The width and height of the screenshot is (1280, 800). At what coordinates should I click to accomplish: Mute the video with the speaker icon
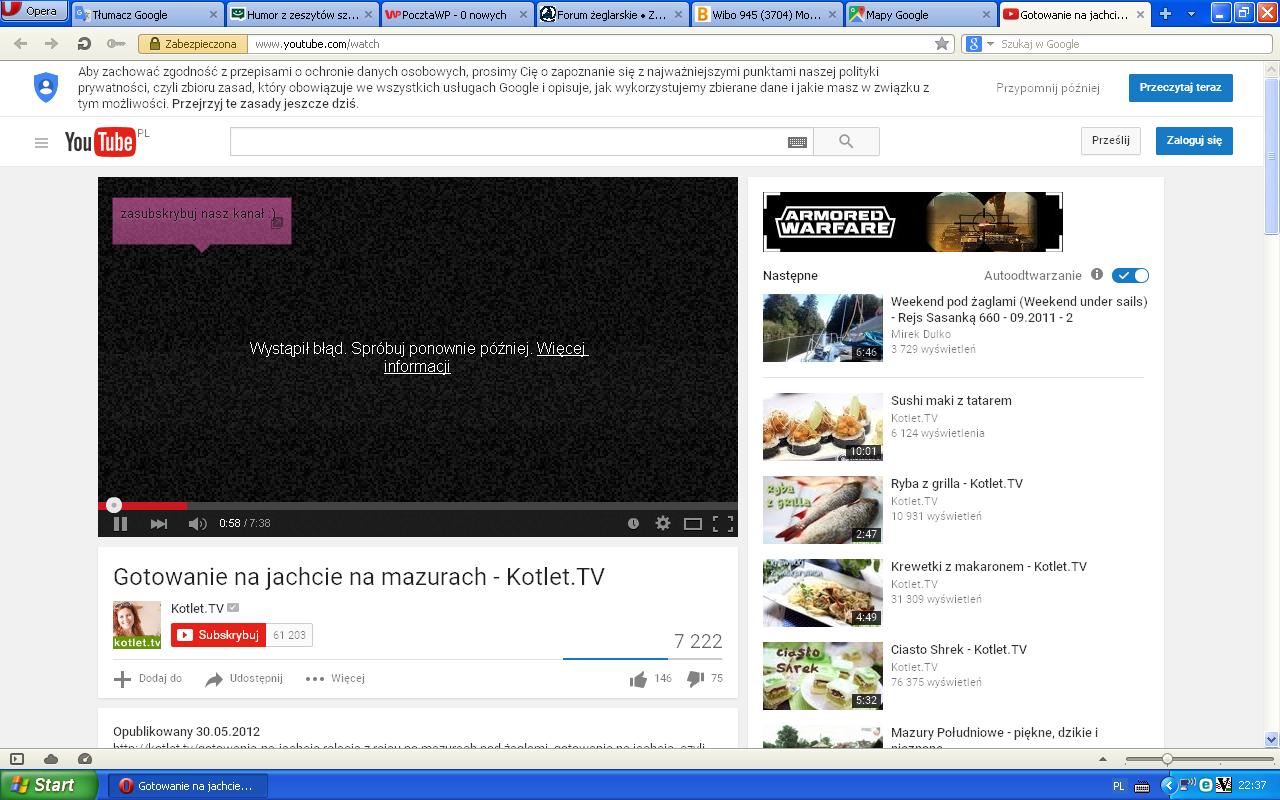197,523
